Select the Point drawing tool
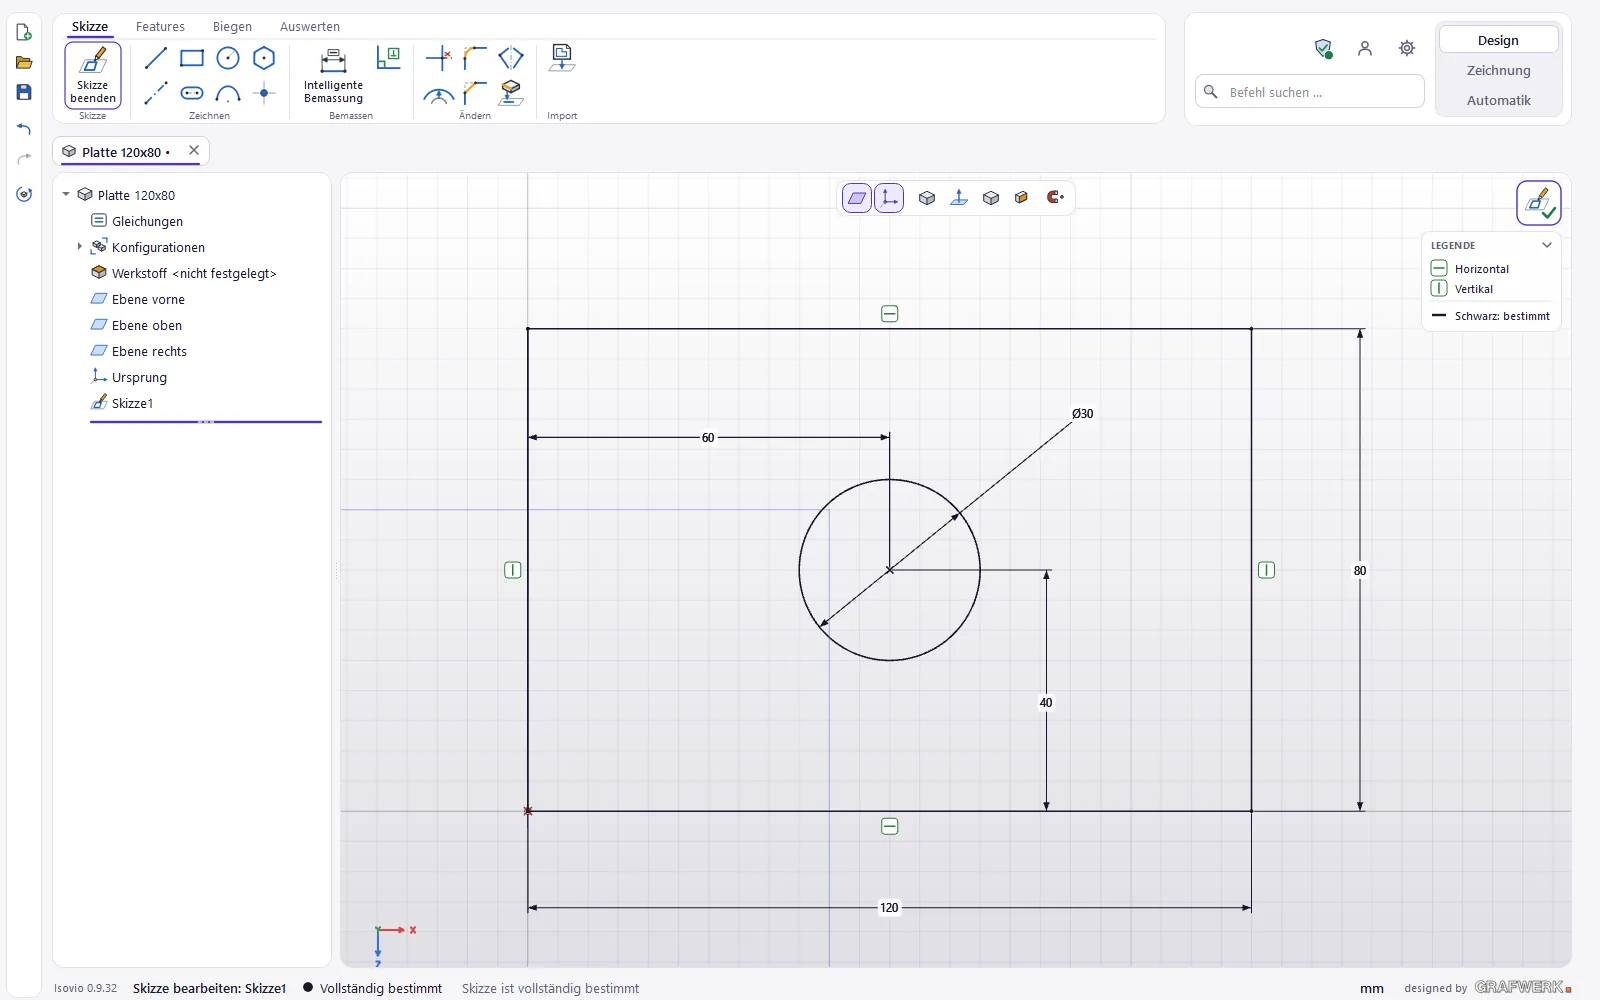 (264, 94)
